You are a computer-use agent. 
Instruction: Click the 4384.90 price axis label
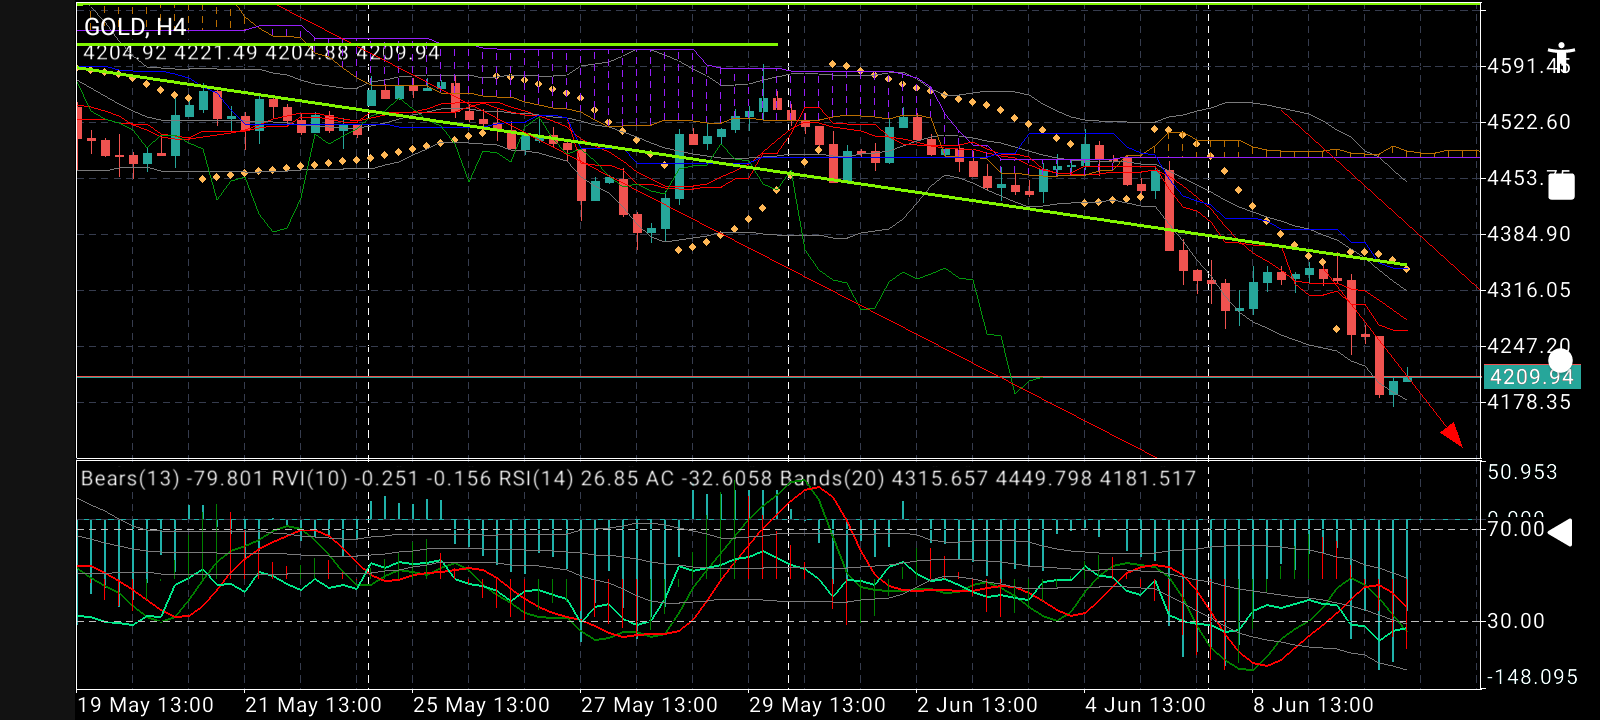click(1529, 234)
